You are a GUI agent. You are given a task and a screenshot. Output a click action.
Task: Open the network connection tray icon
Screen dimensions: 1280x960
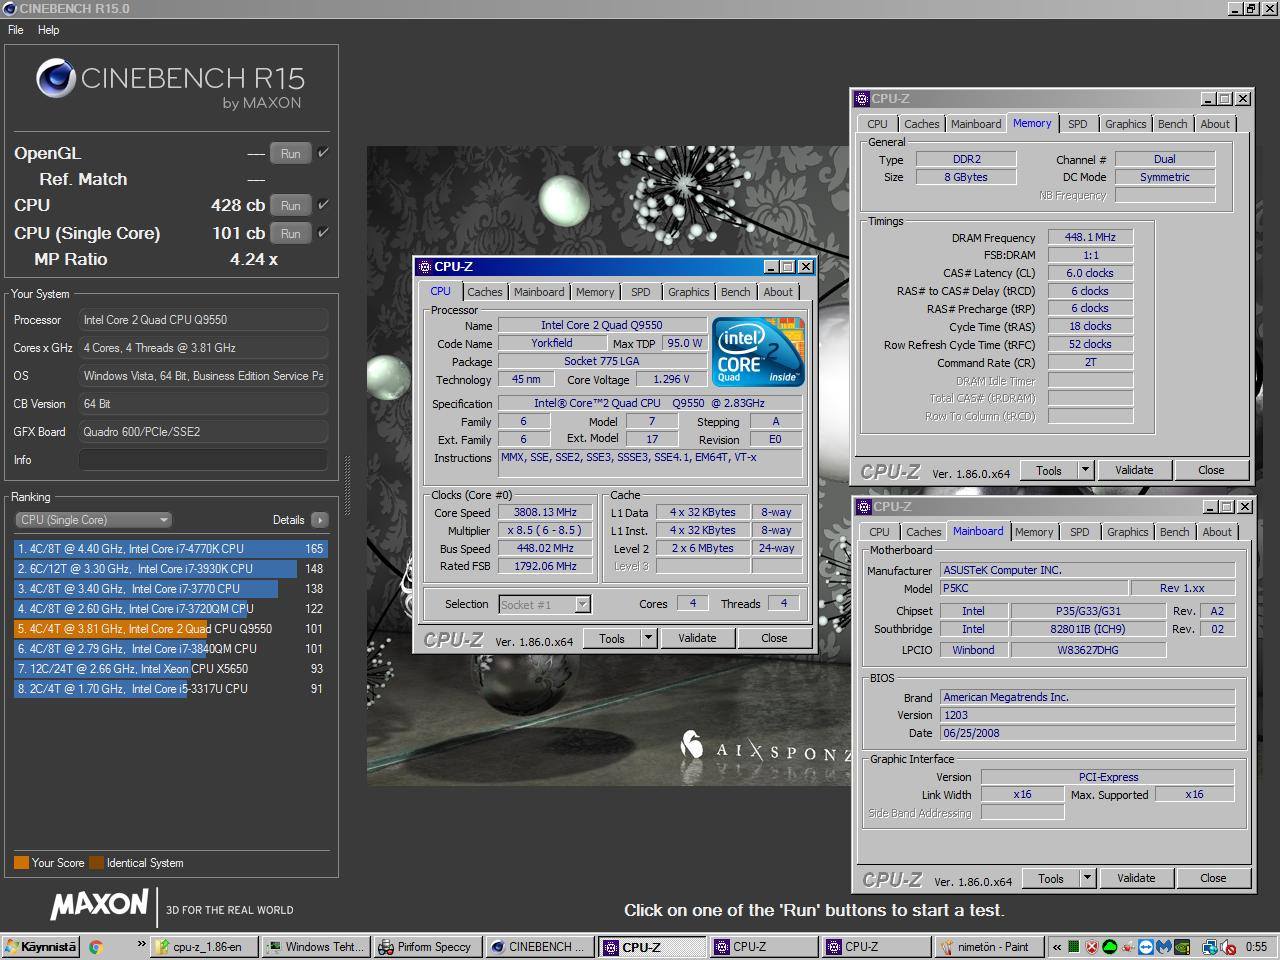click(x=1210, y=947)
